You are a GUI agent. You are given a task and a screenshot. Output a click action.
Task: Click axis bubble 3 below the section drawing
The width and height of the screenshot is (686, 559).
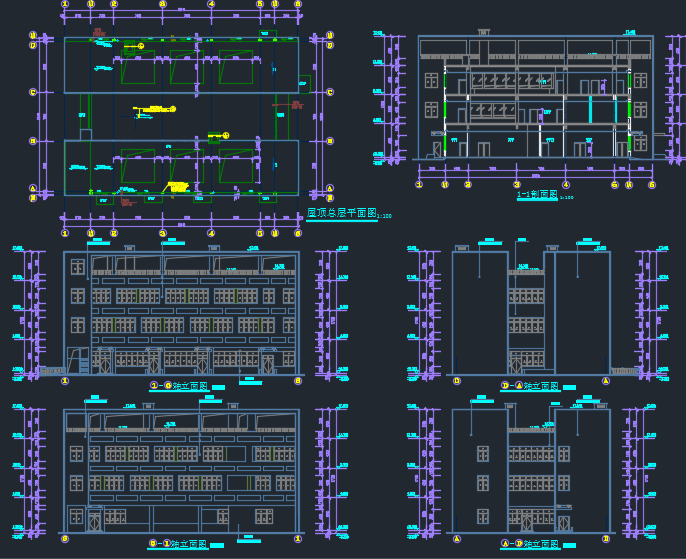(x=516, y=185)
